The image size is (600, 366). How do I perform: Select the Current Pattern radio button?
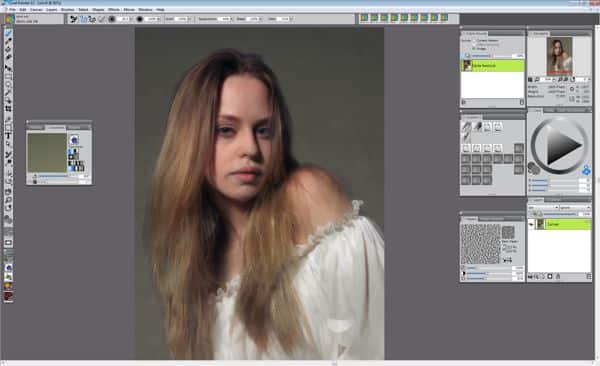coord(474,40)
